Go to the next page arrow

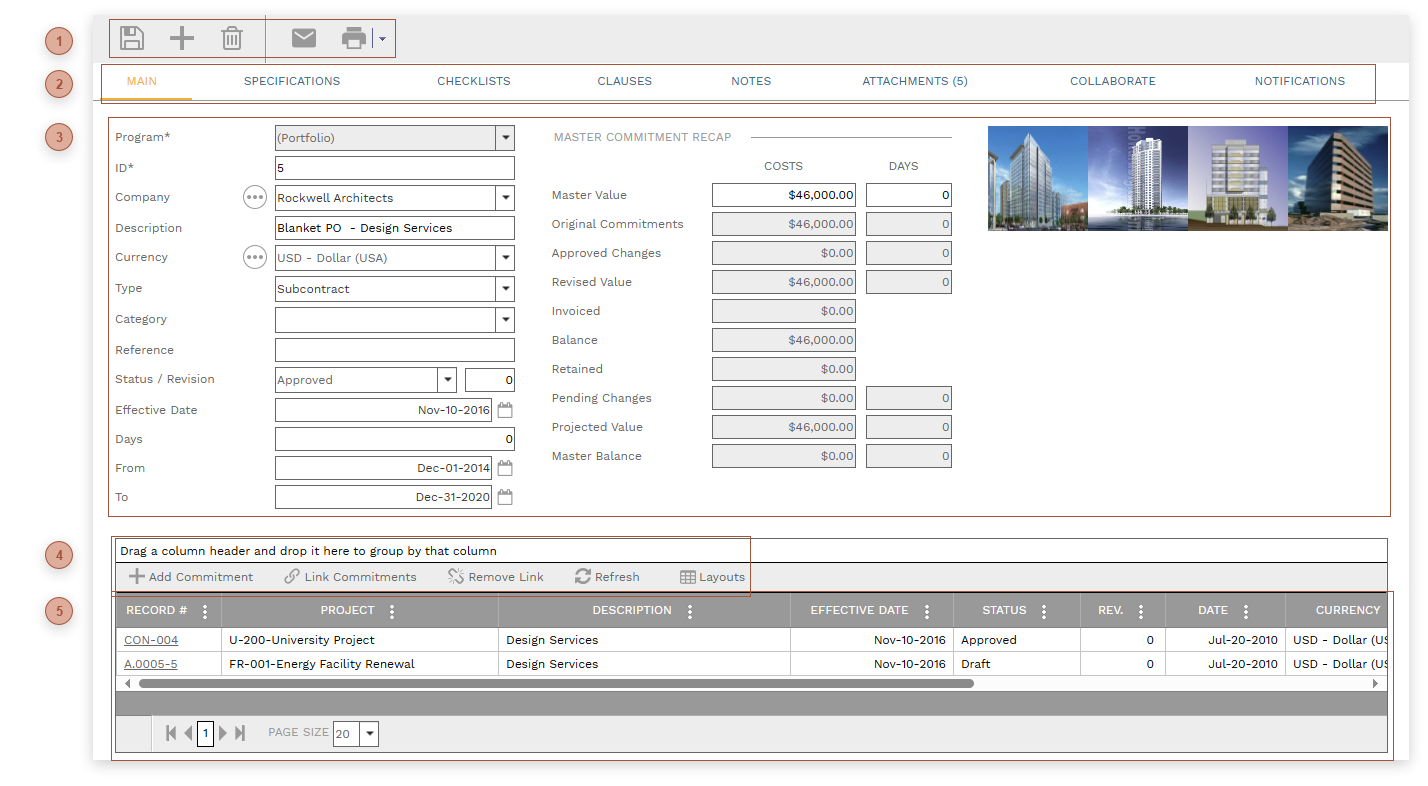(223, 733)
